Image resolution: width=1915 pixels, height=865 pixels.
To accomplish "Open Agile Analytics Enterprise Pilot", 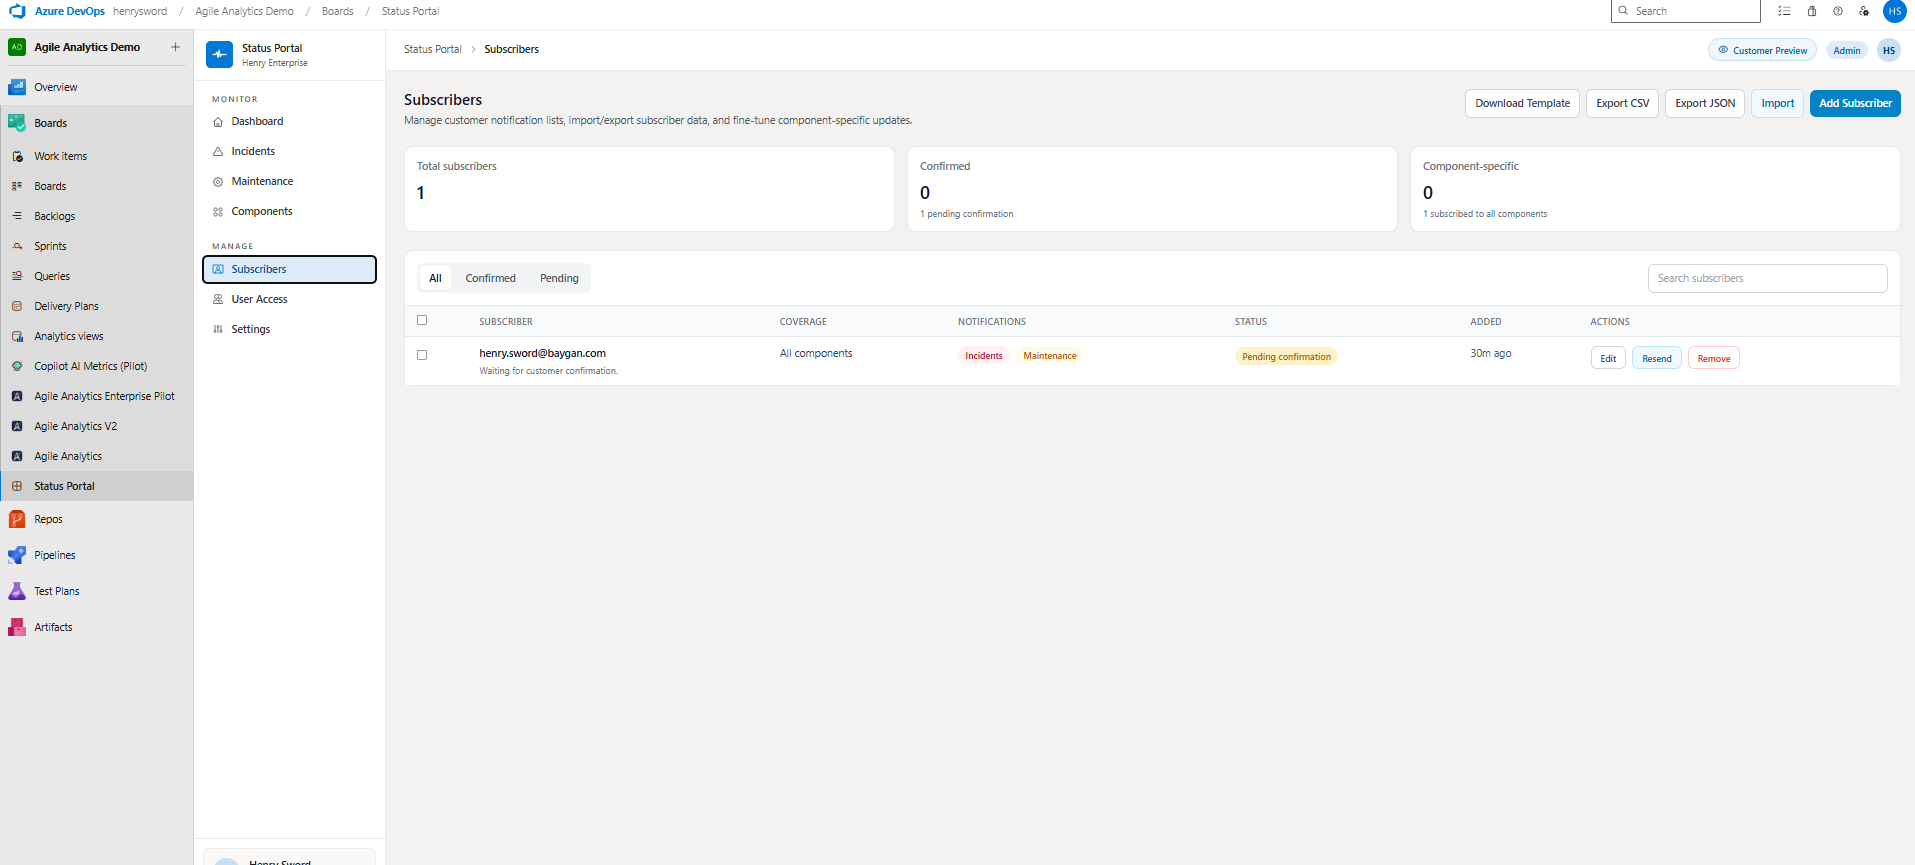I will coord(96,396).
